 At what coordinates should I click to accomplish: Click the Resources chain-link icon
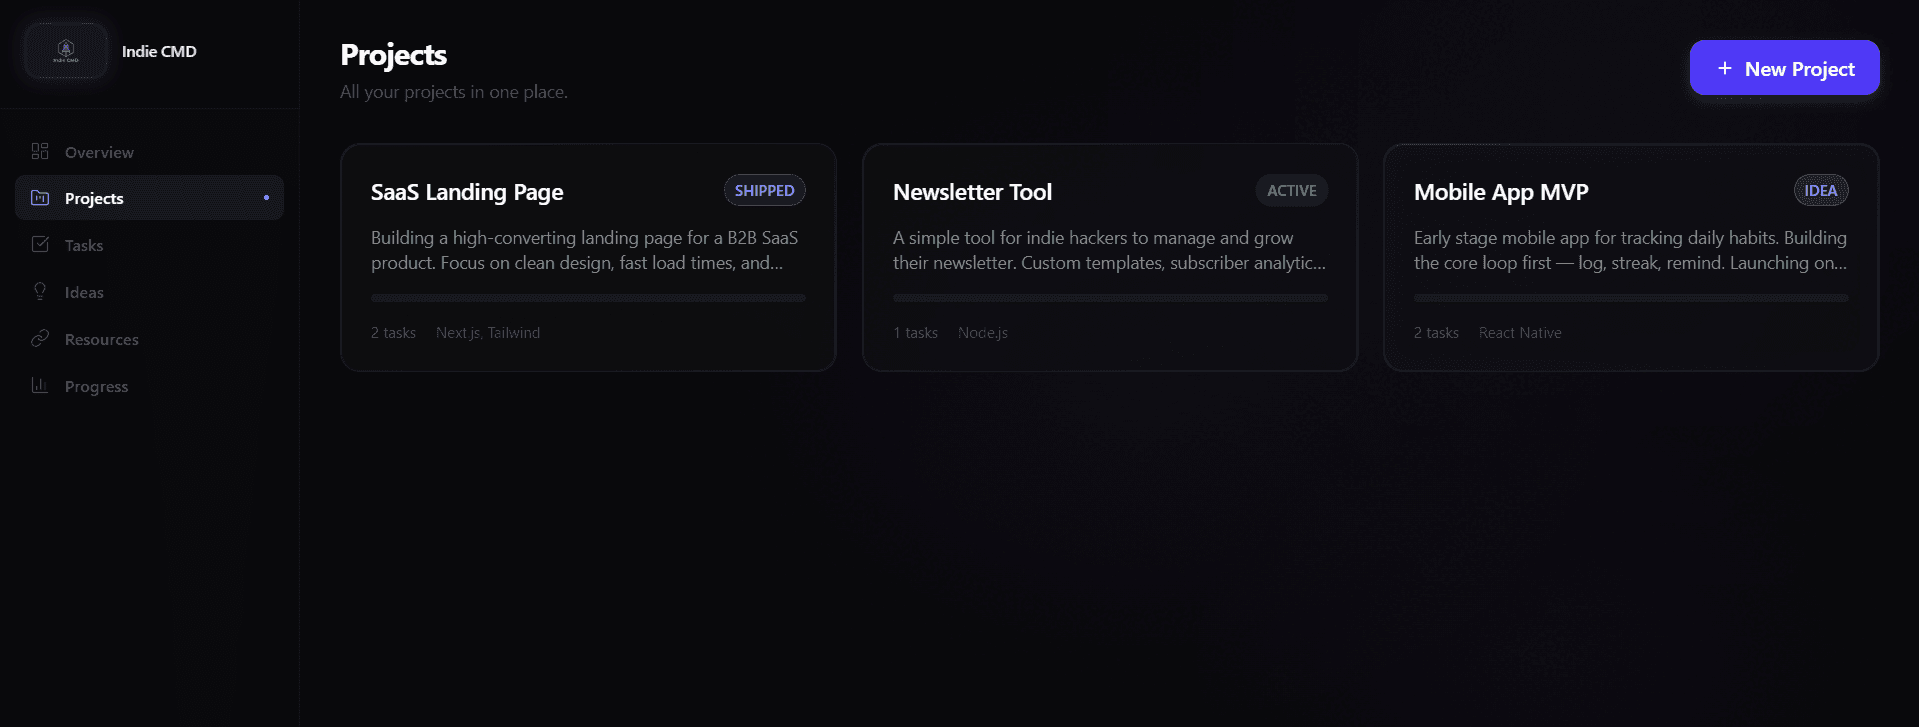(x=40, y=338)
